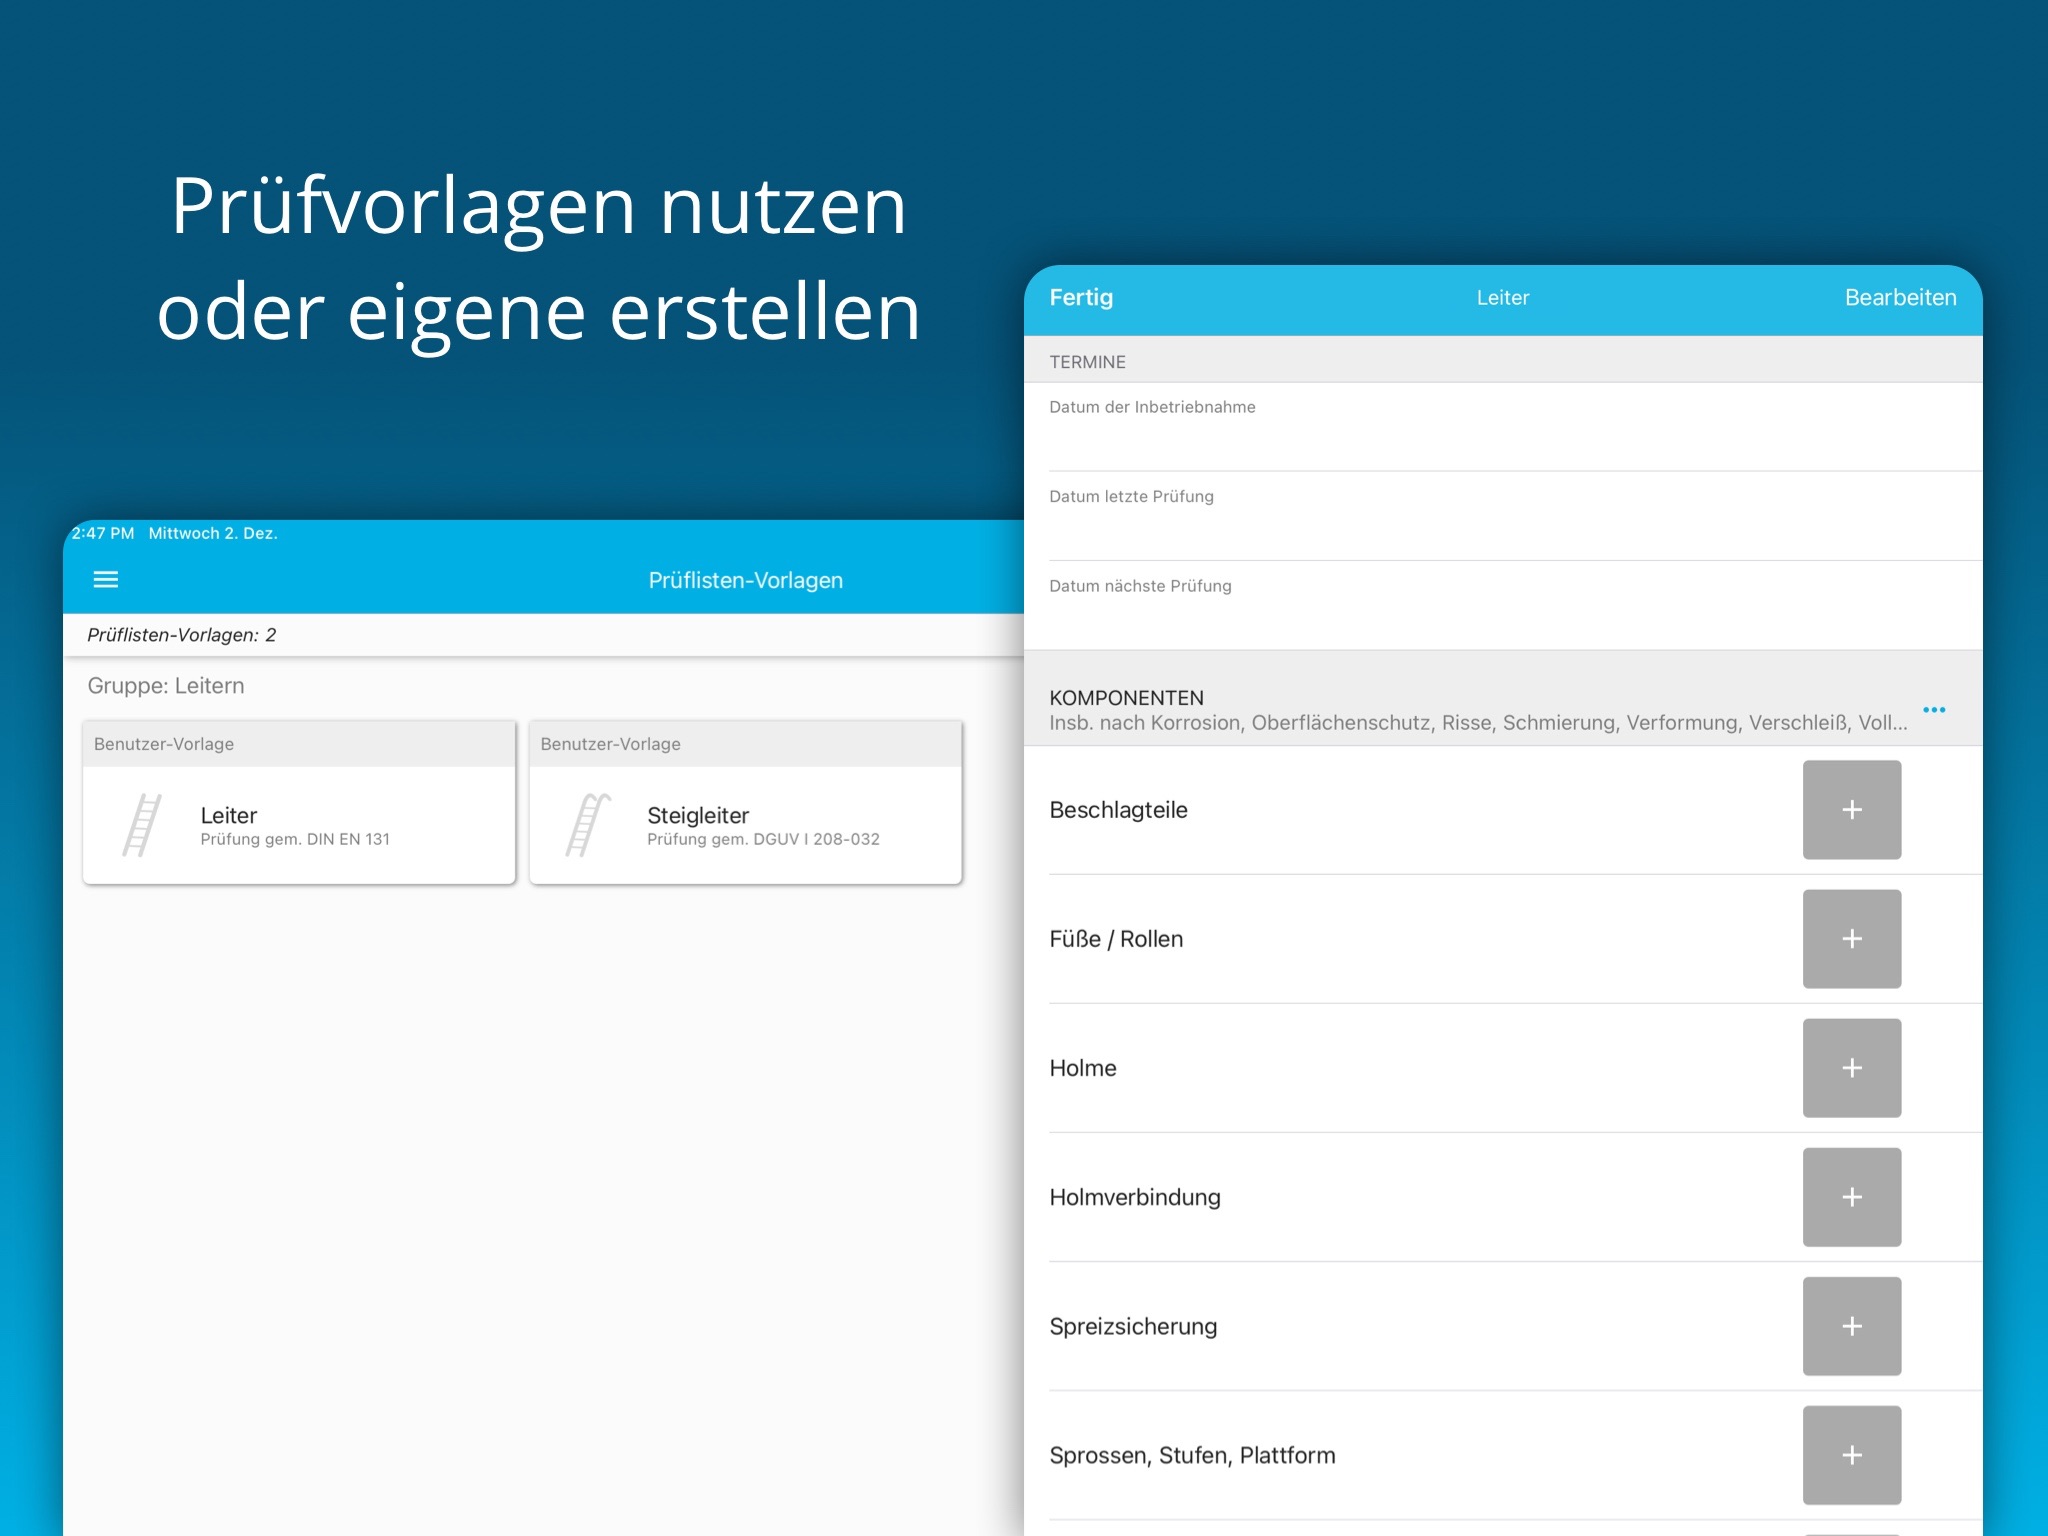Viewport: 2048px width, 1536px height.
Task: Click the Prüflisten-Vorlagen header title
Action: 745,580
